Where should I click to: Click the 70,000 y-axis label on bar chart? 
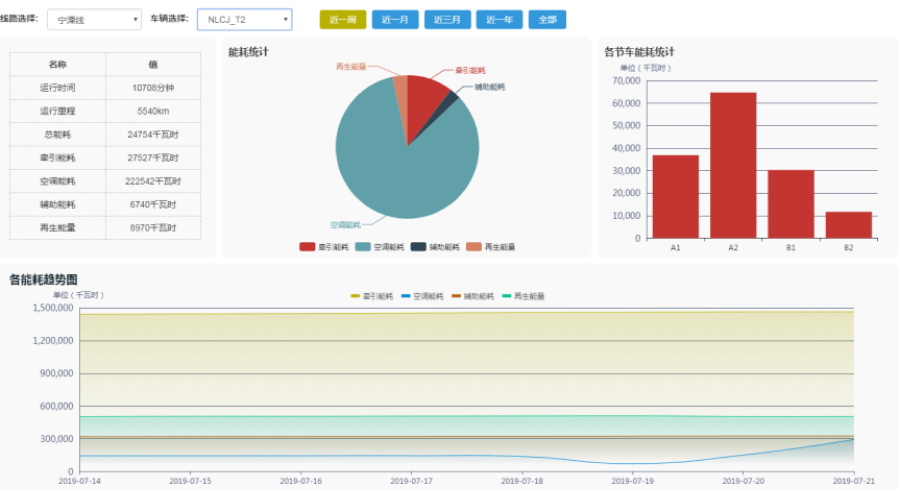click(626, 81)
